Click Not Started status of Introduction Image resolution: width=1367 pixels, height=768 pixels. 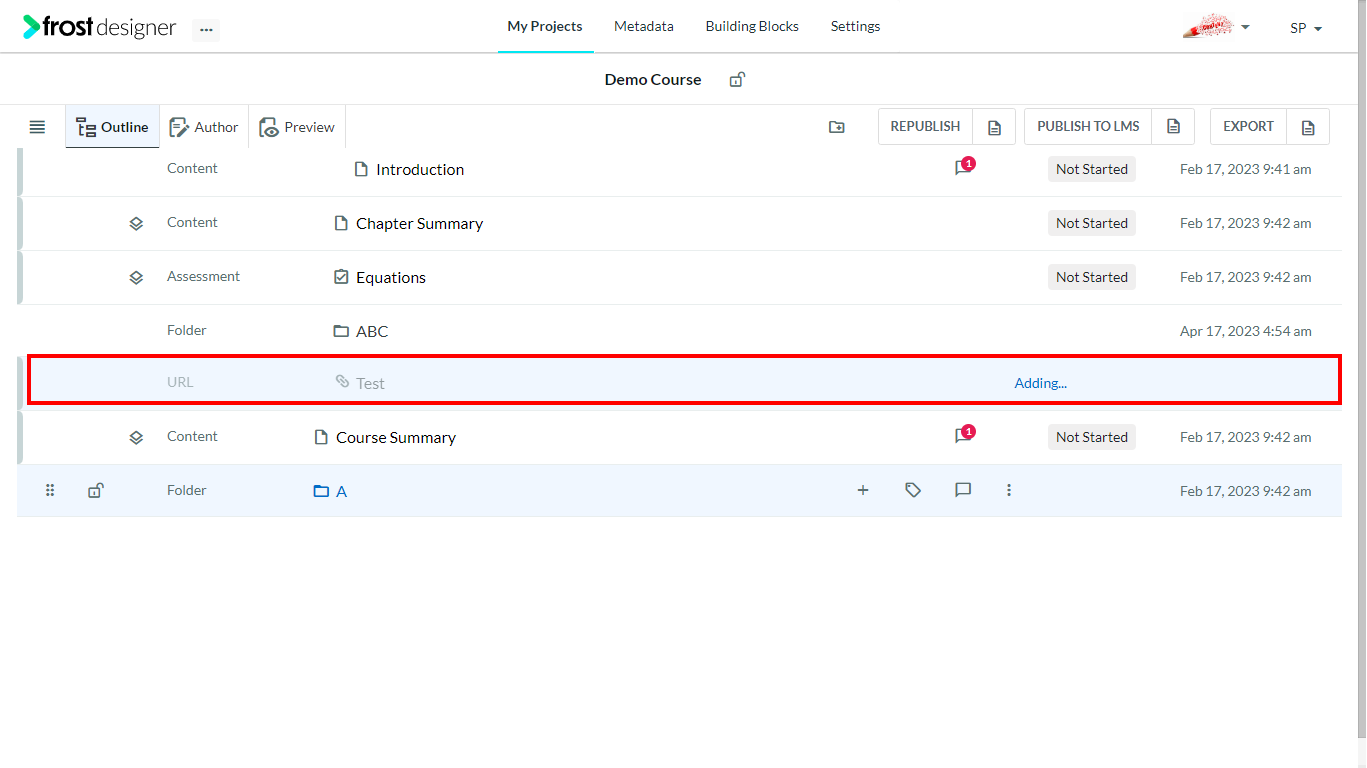tap(1092, 169)
